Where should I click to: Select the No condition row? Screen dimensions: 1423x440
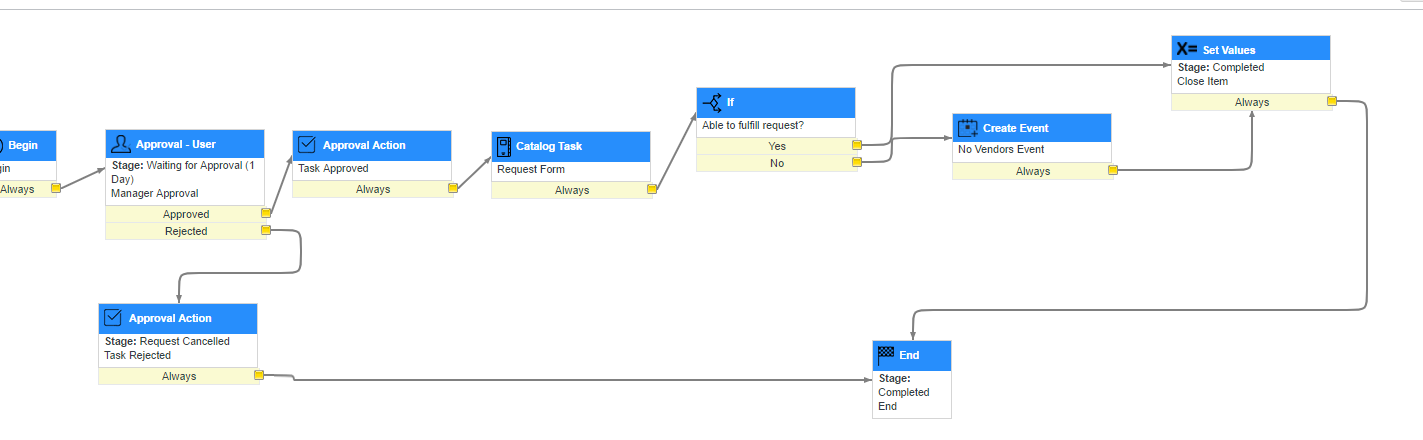tap(777, 163)
